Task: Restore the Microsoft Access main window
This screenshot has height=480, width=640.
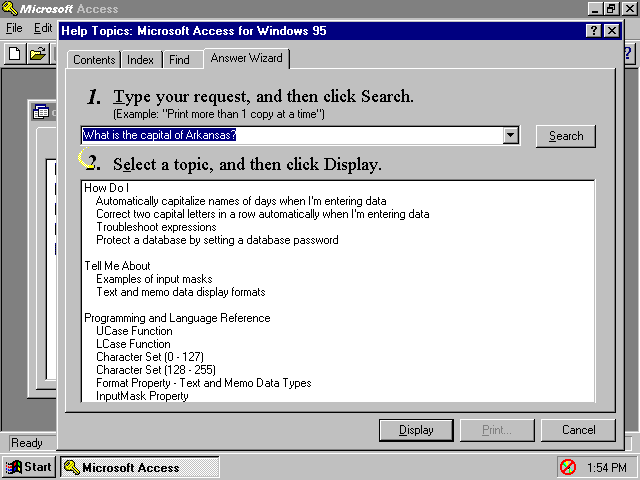Action: coord(611,8)
